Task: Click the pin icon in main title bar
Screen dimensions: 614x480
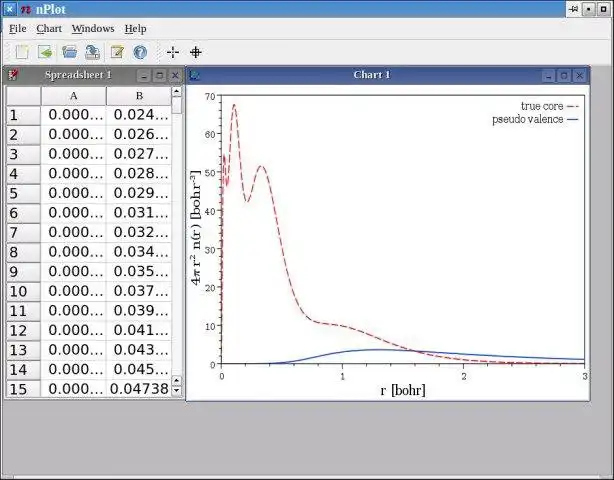Action: [574, 9]
